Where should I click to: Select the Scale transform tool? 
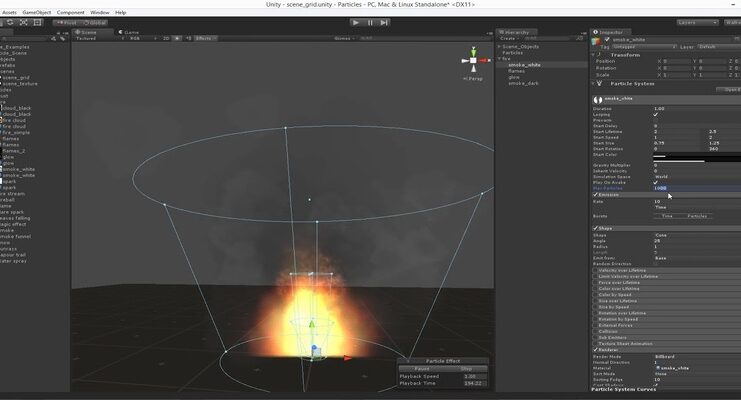click(24, 22)
